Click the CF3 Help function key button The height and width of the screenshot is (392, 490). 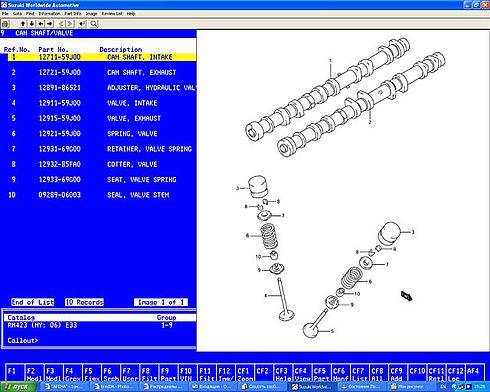283,374
